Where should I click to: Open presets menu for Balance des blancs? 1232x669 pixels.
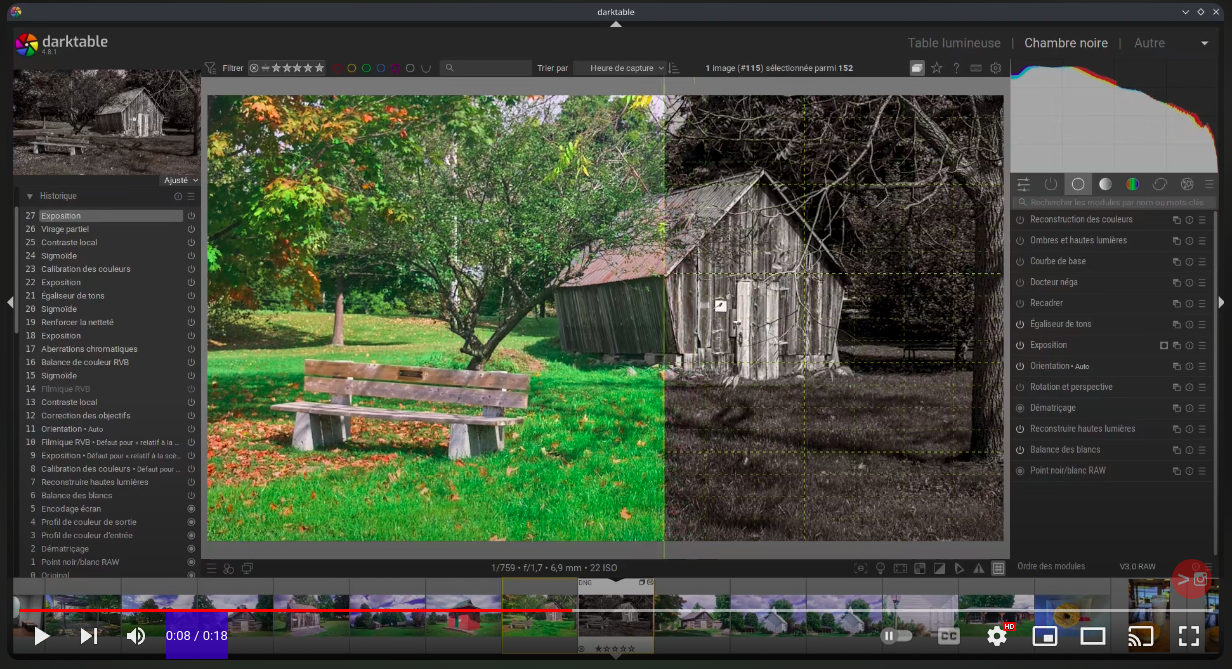click(x=1202, y=450)
